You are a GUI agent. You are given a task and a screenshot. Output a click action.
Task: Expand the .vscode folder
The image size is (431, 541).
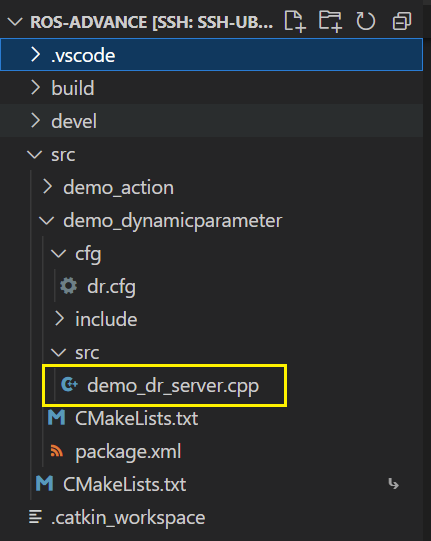pyautogui.click(x=211, y=55)
